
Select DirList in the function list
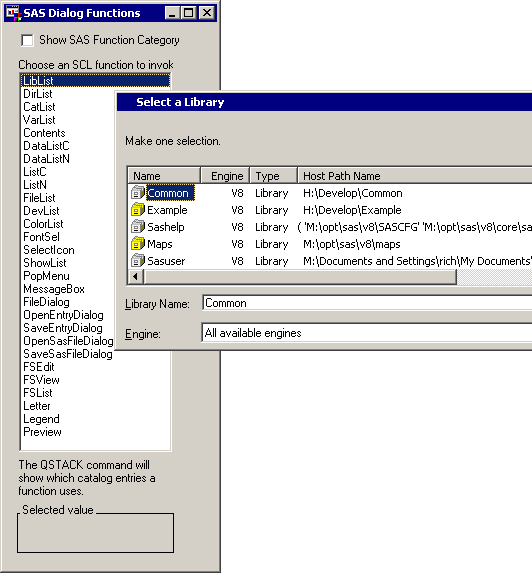coord(38,94)
